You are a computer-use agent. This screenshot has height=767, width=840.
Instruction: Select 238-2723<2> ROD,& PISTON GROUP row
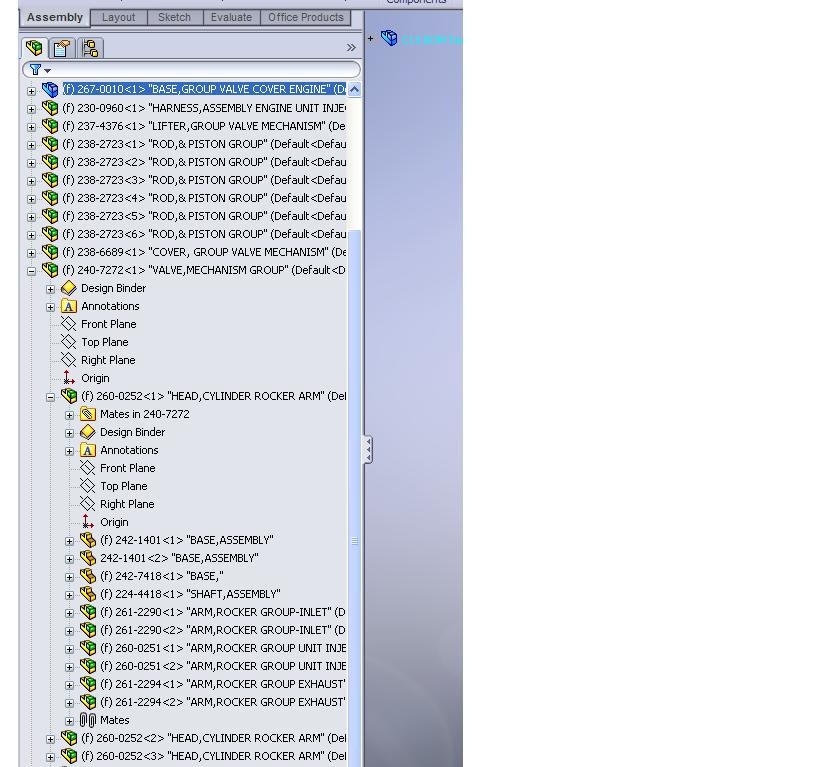click(204, 162)
